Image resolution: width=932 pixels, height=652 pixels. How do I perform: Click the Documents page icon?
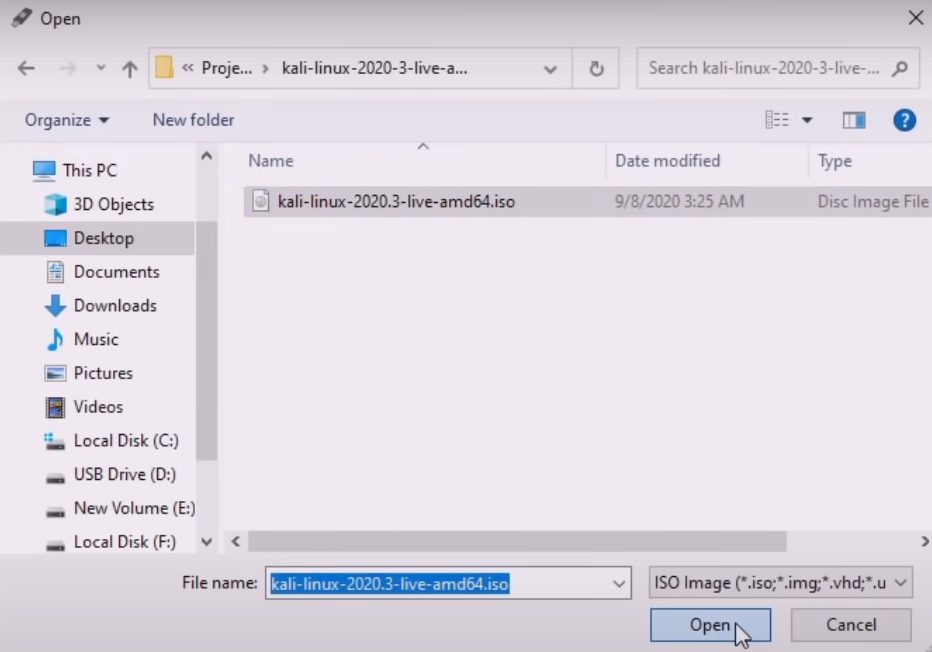click(x=55, y=272)
